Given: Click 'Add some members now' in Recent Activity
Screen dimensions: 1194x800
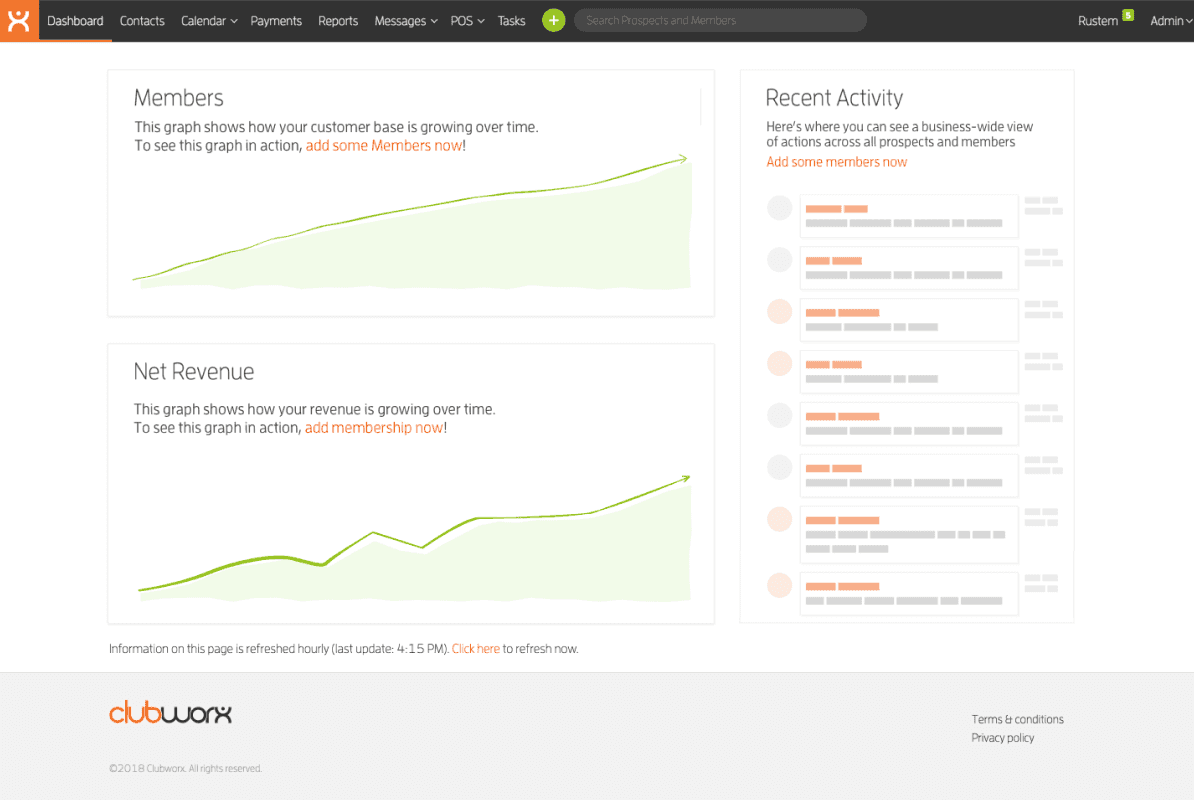Looking at the screenshot, I should [836, 161].
